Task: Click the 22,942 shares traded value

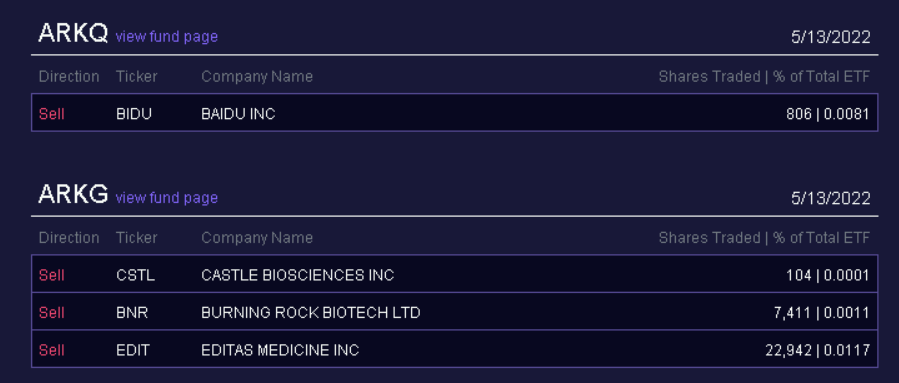Action: point(788,350)
